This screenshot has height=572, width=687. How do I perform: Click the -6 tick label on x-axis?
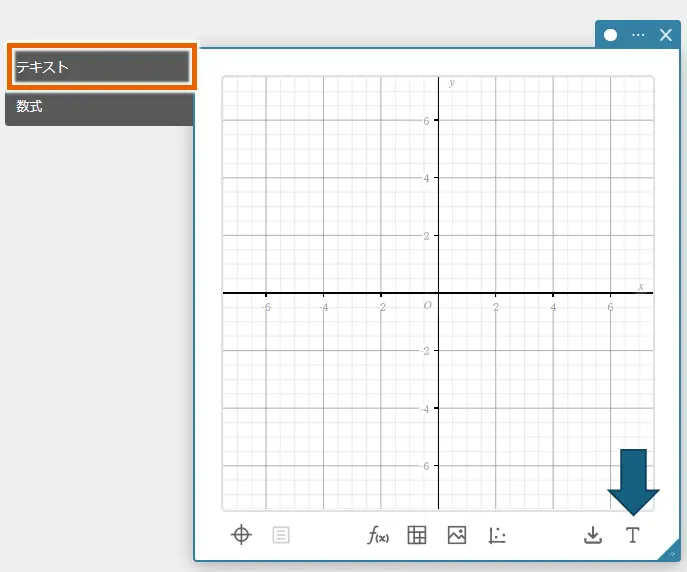(x=265, y=307)
